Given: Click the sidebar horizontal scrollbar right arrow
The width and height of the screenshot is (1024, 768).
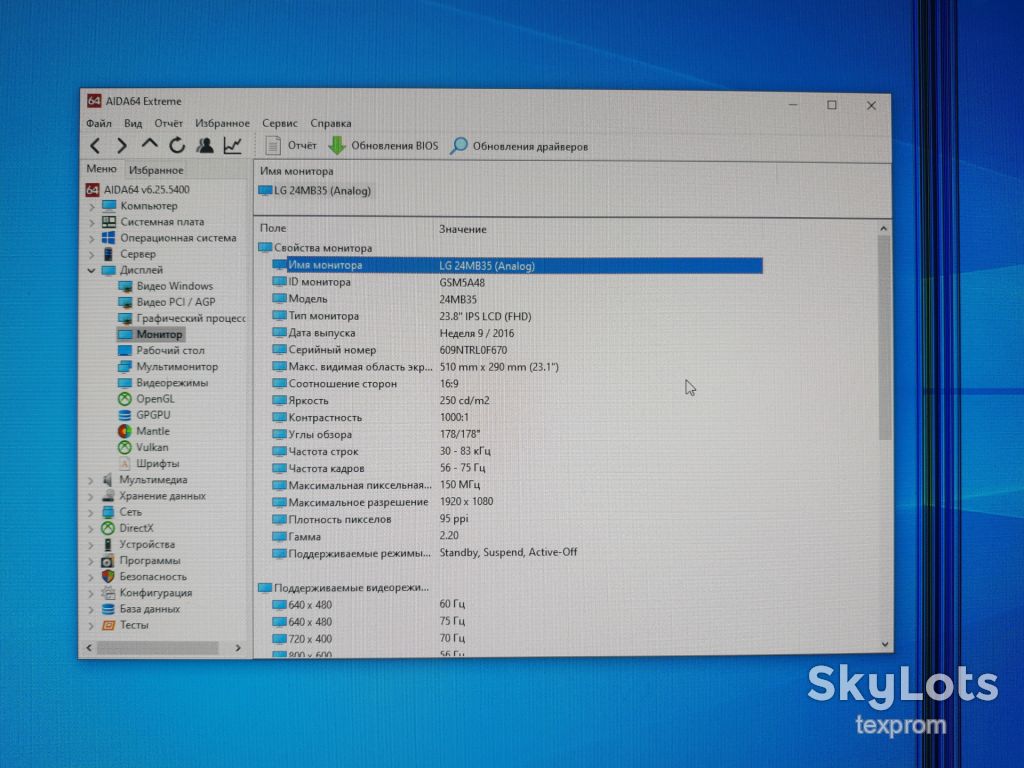Looking at the screenshot, I should tap(238, 648).
